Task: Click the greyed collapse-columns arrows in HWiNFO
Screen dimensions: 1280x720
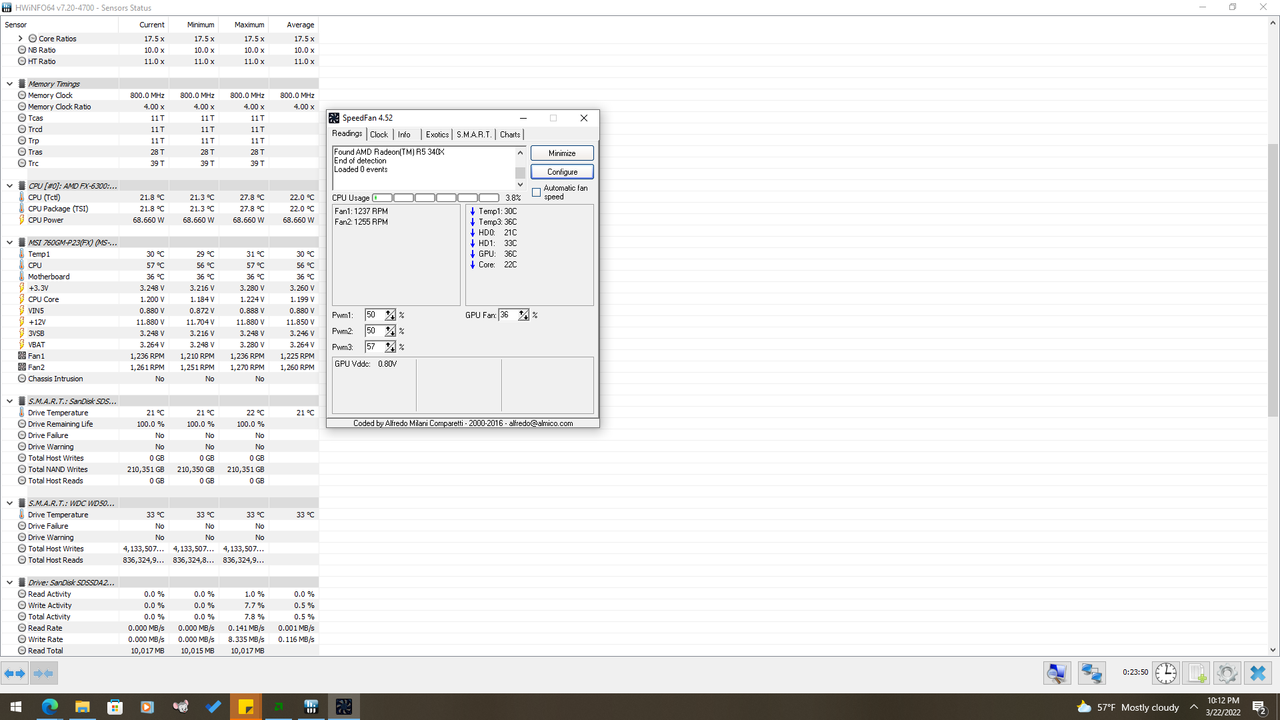Action: (44, 674)
